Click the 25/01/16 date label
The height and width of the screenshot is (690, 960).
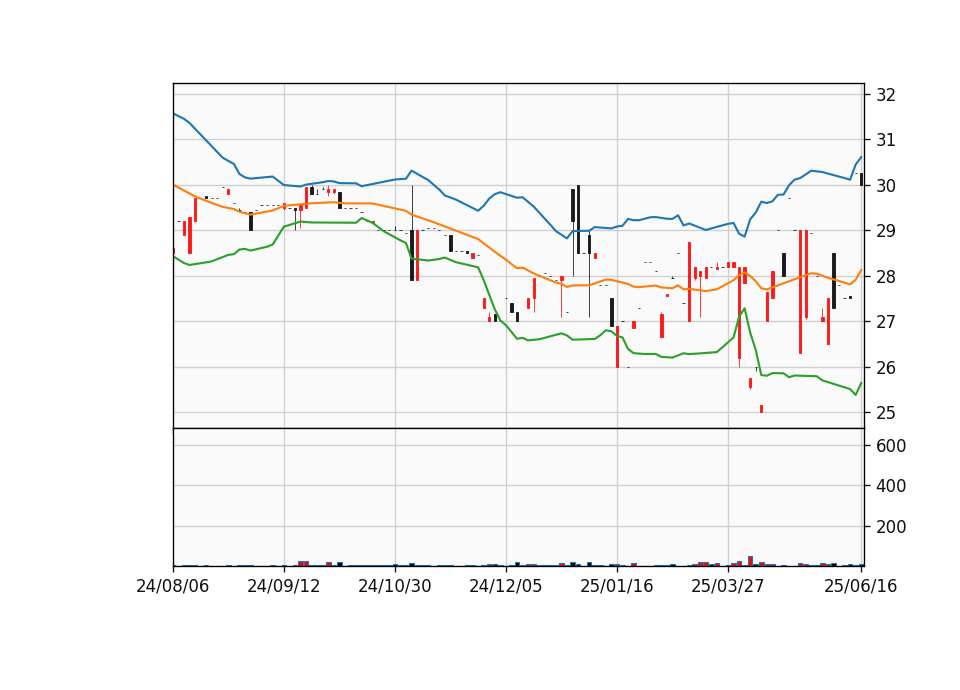pyautogui.click(x=617, y=586)
